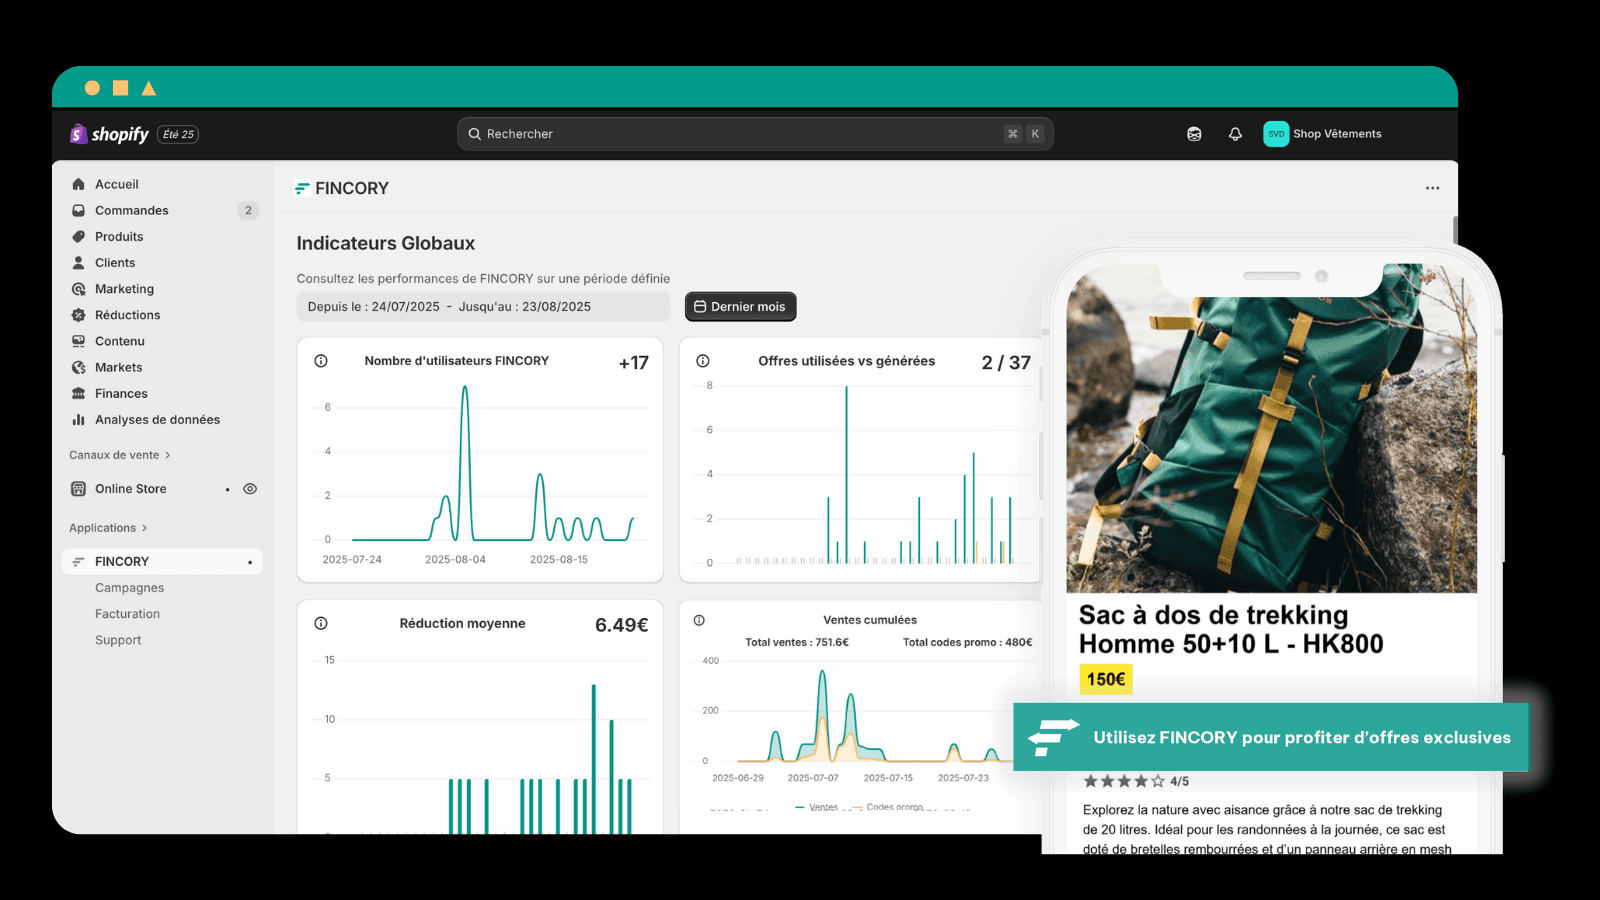Toggle the Online Store visibility eye
This screenshot has width=1600, height=900.
(x=249, y=488)
